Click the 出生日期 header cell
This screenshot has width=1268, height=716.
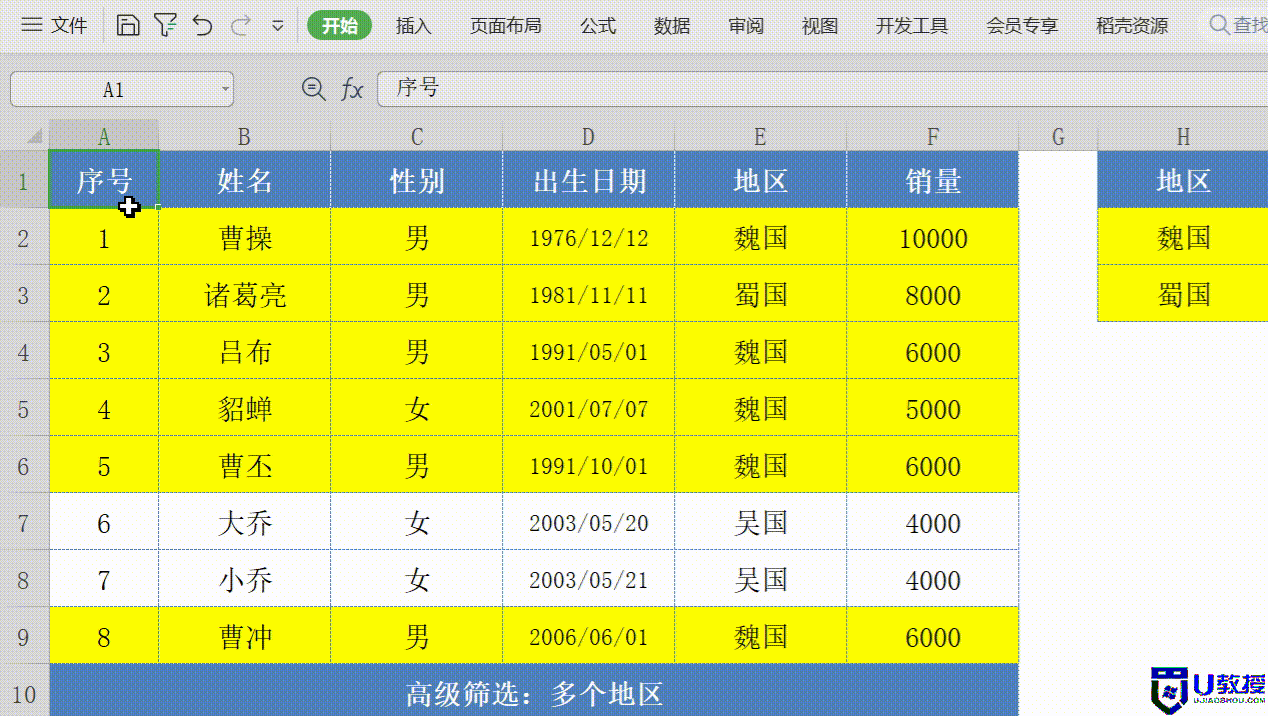pyautogui.click(x=588, y=180)
